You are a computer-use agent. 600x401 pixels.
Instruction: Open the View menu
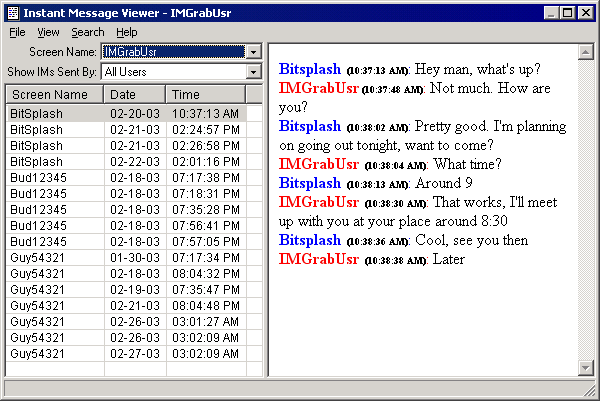[x=48, y=33]
